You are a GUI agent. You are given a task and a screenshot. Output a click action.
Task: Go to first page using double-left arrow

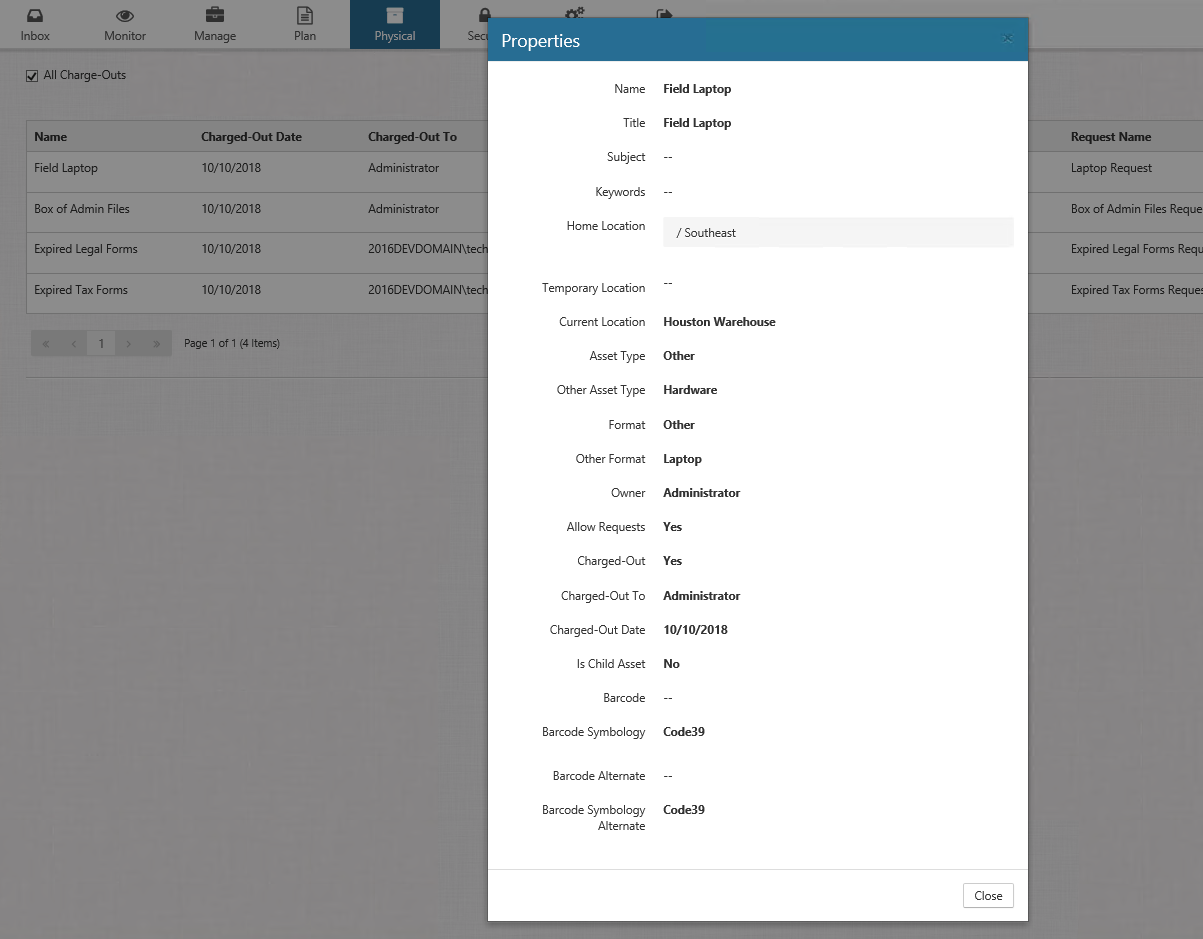[46, 344]
